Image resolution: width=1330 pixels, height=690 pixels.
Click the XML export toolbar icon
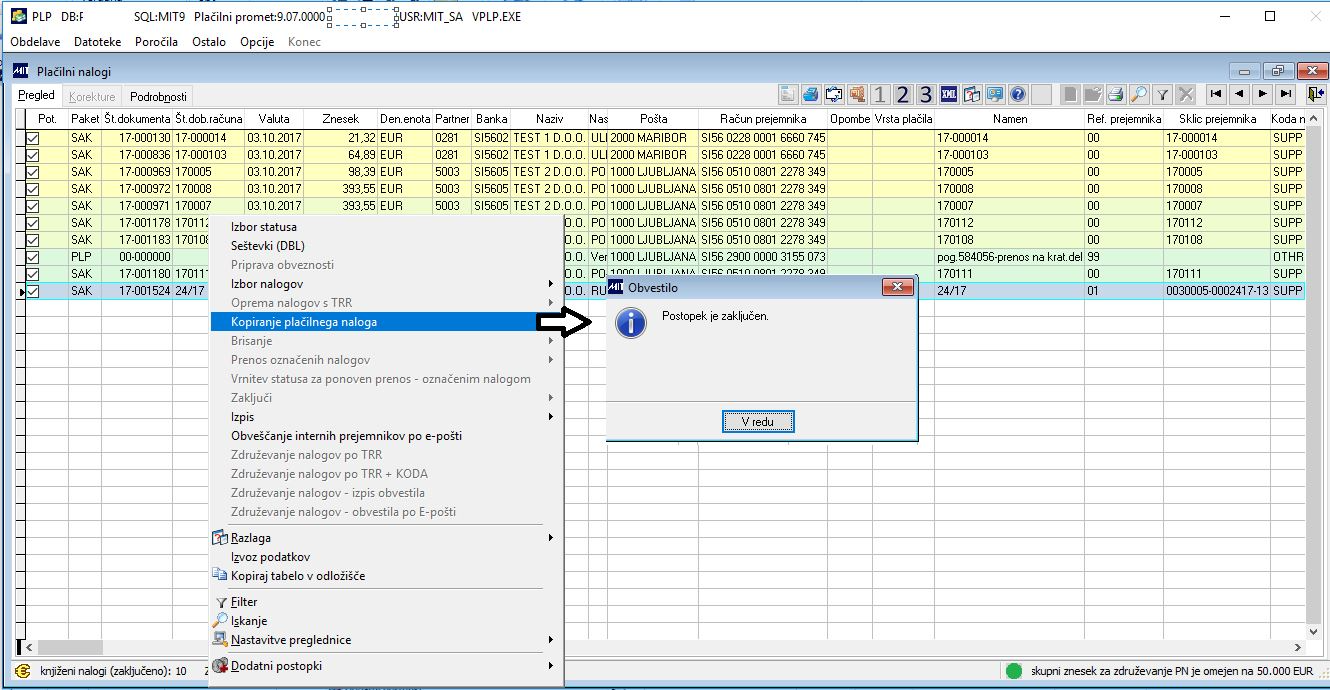[x=949, y=95]
